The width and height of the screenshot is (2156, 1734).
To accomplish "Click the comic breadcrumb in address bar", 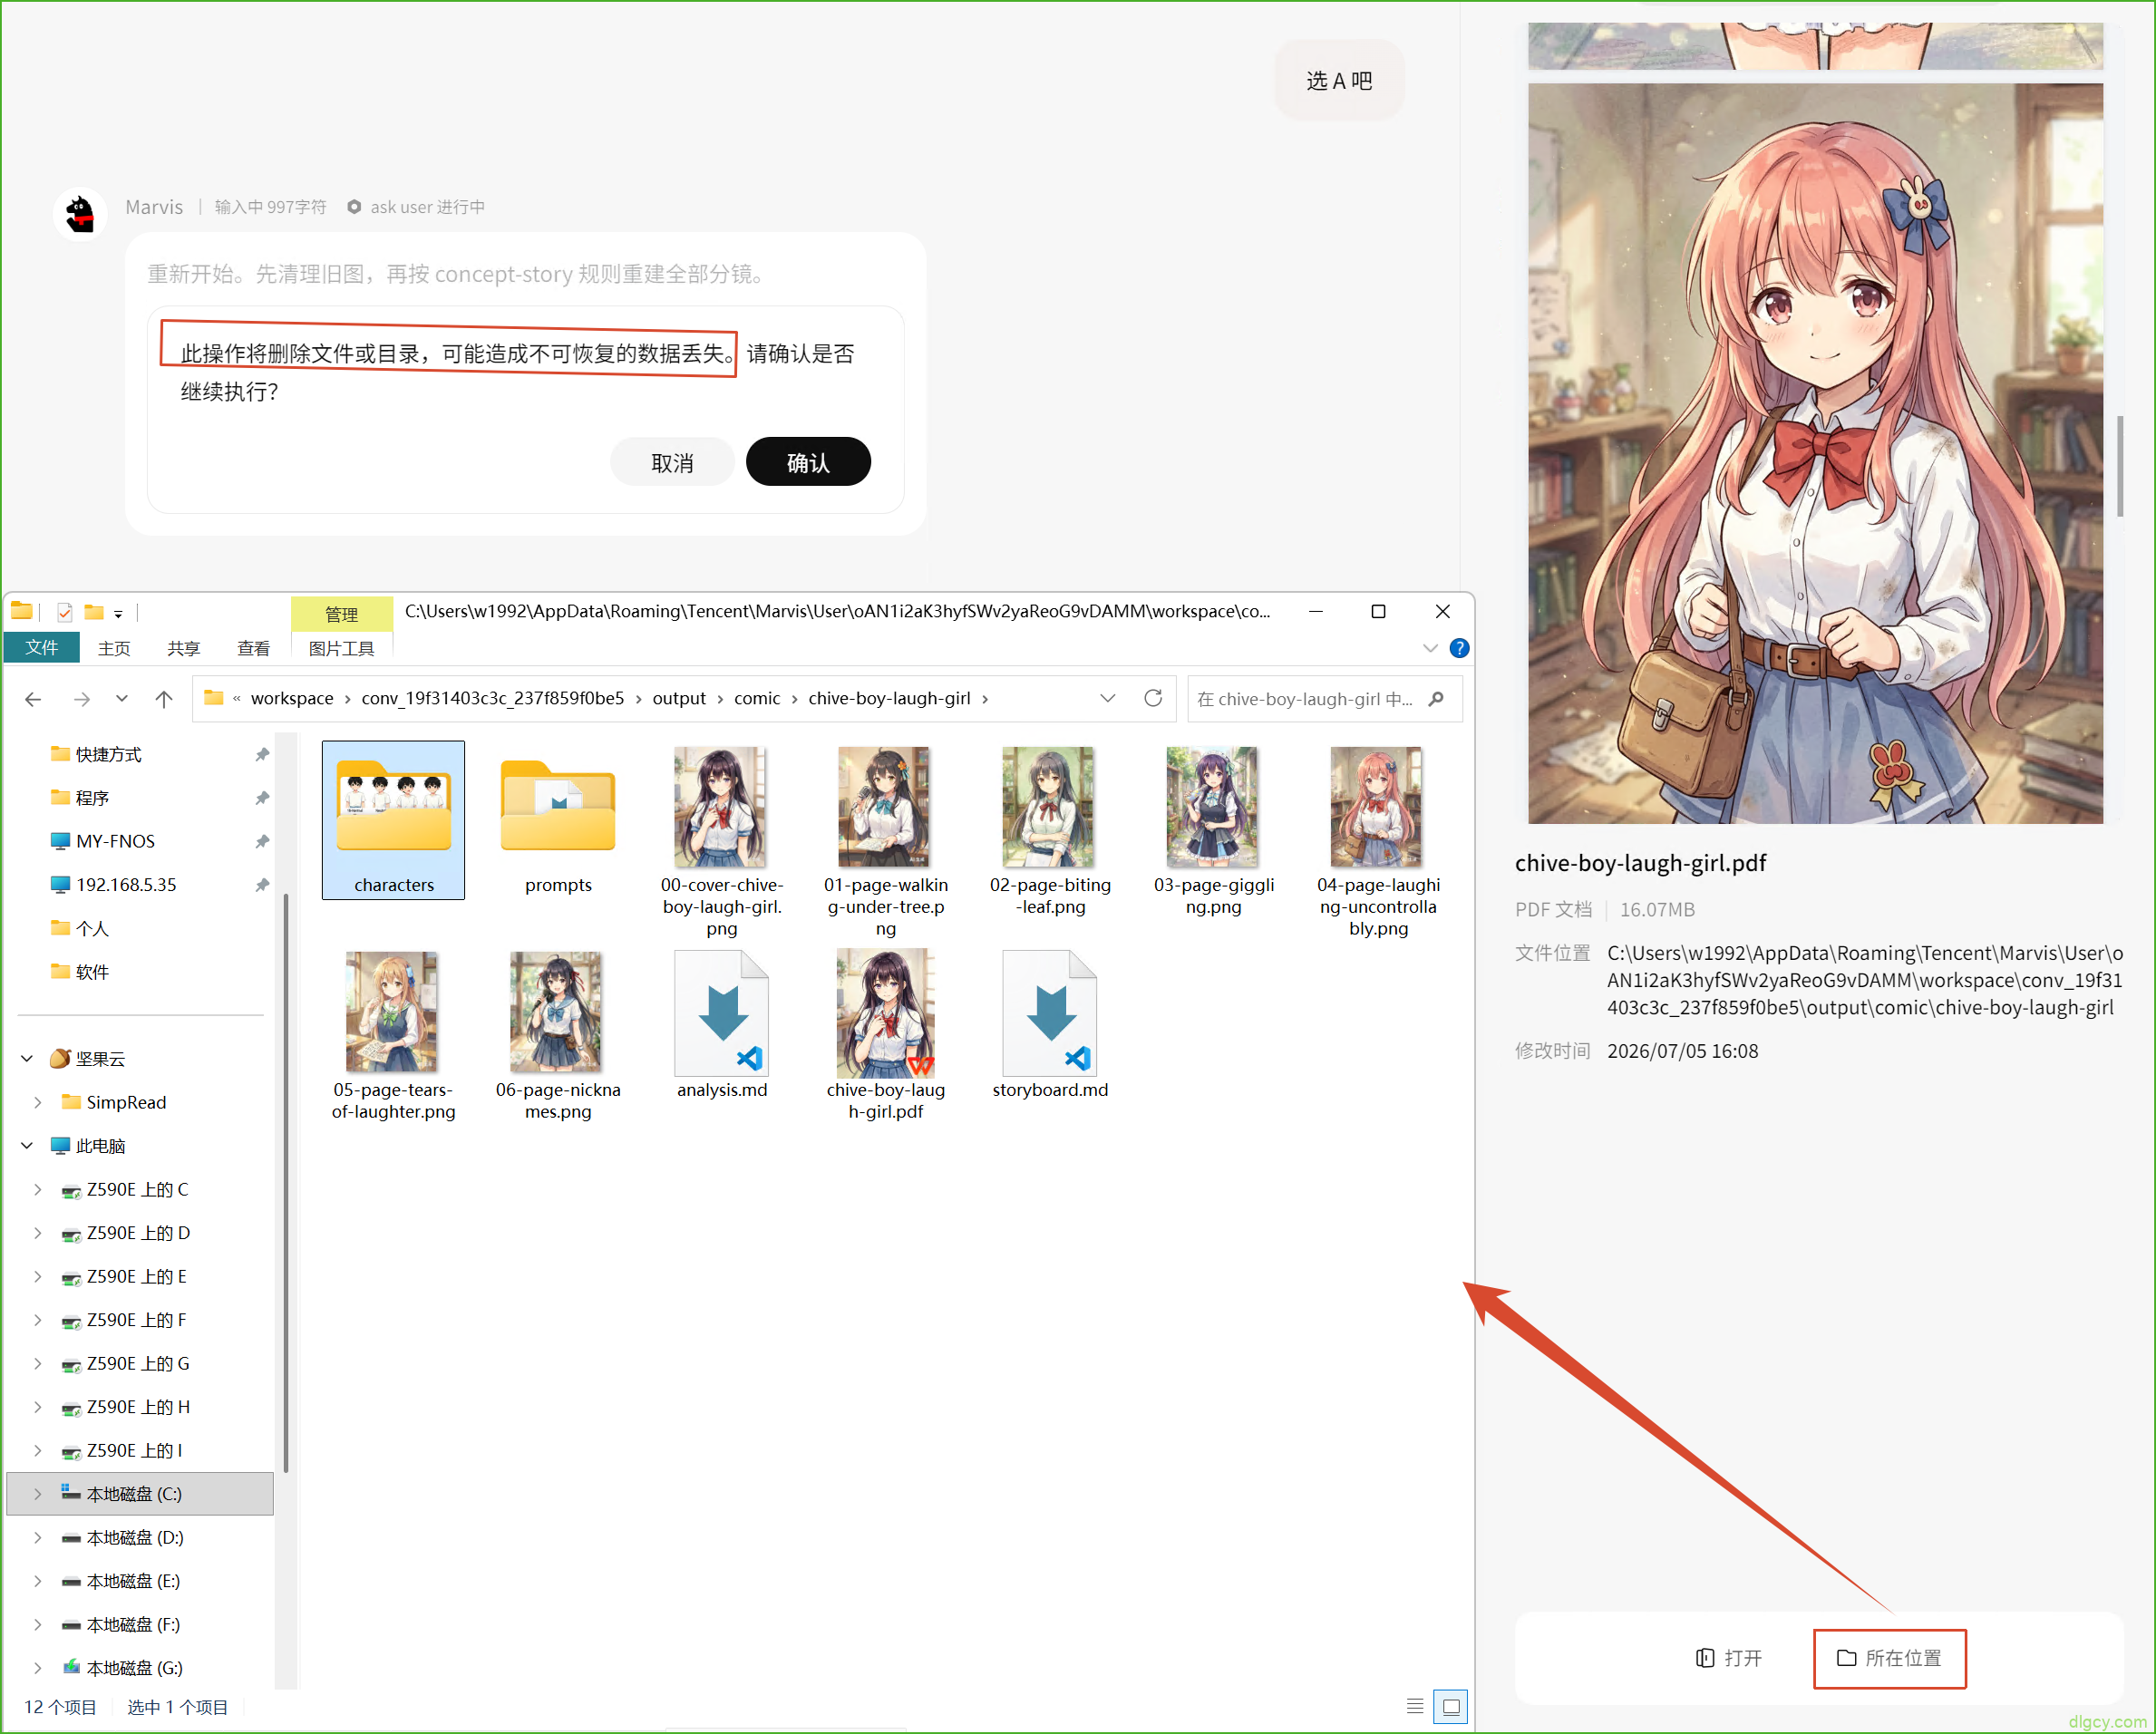I will pos(757,699).
